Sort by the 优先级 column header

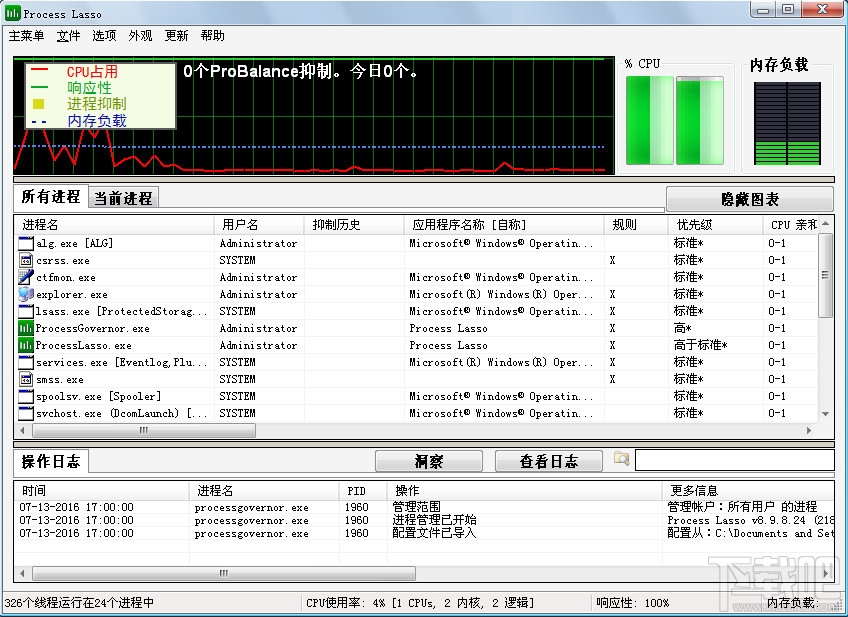pyautogui.click(x=716, y=225)
